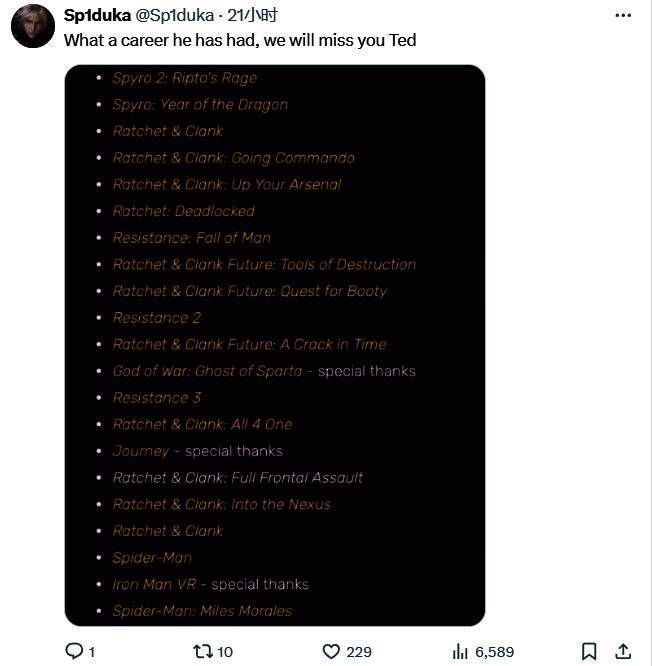This screenshot has height=666, width=653.
Task: Click the share upload icon
Action: tap(622, 651)
